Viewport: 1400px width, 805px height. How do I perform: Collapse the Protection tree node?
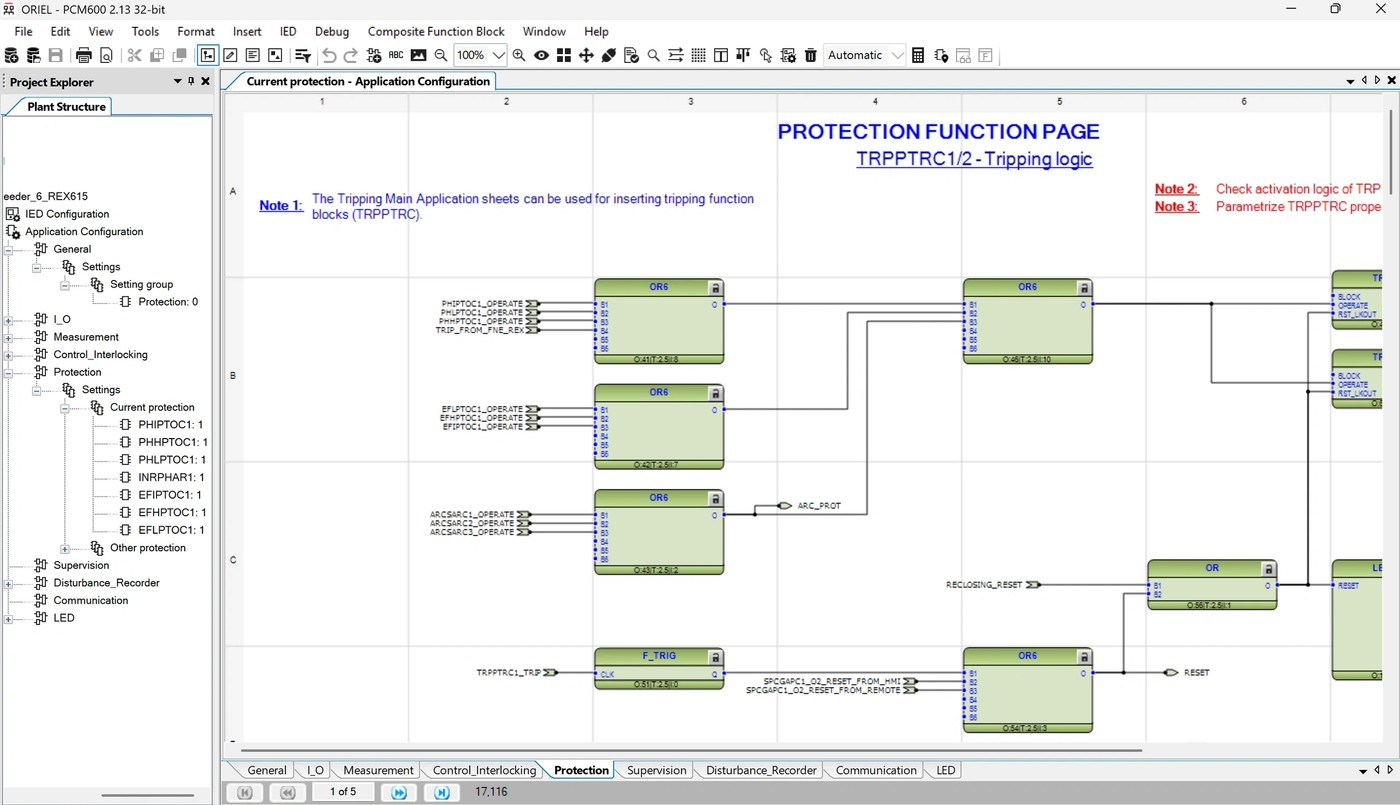[x=8, y=372]
